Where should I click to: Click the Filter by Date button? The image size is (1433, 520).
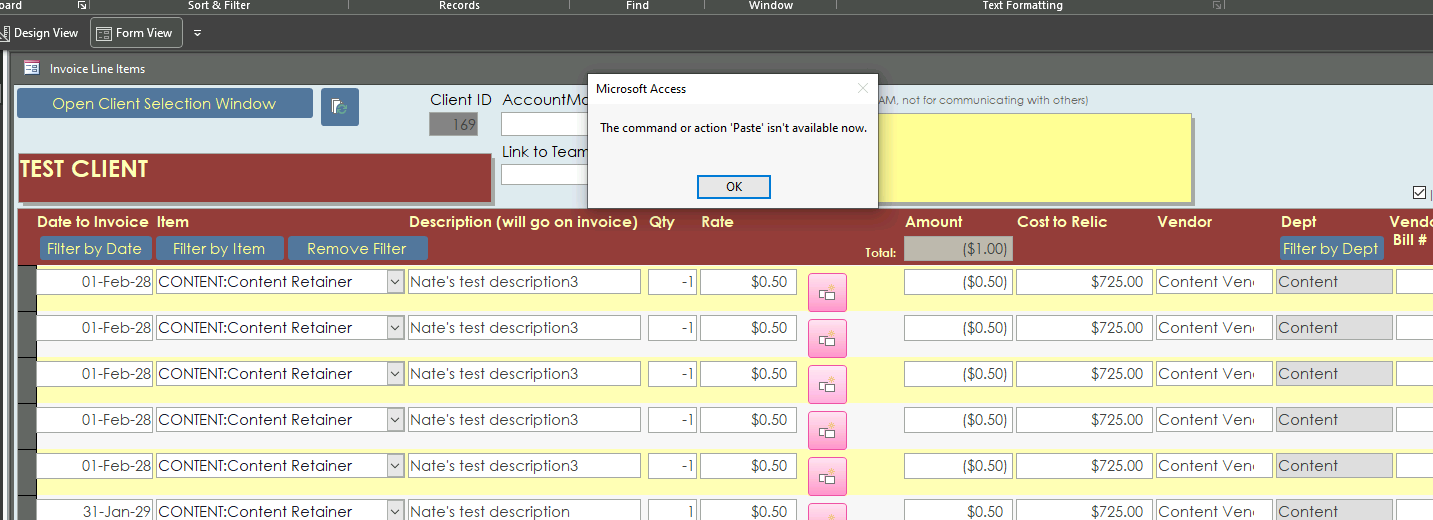coord(95,248)
